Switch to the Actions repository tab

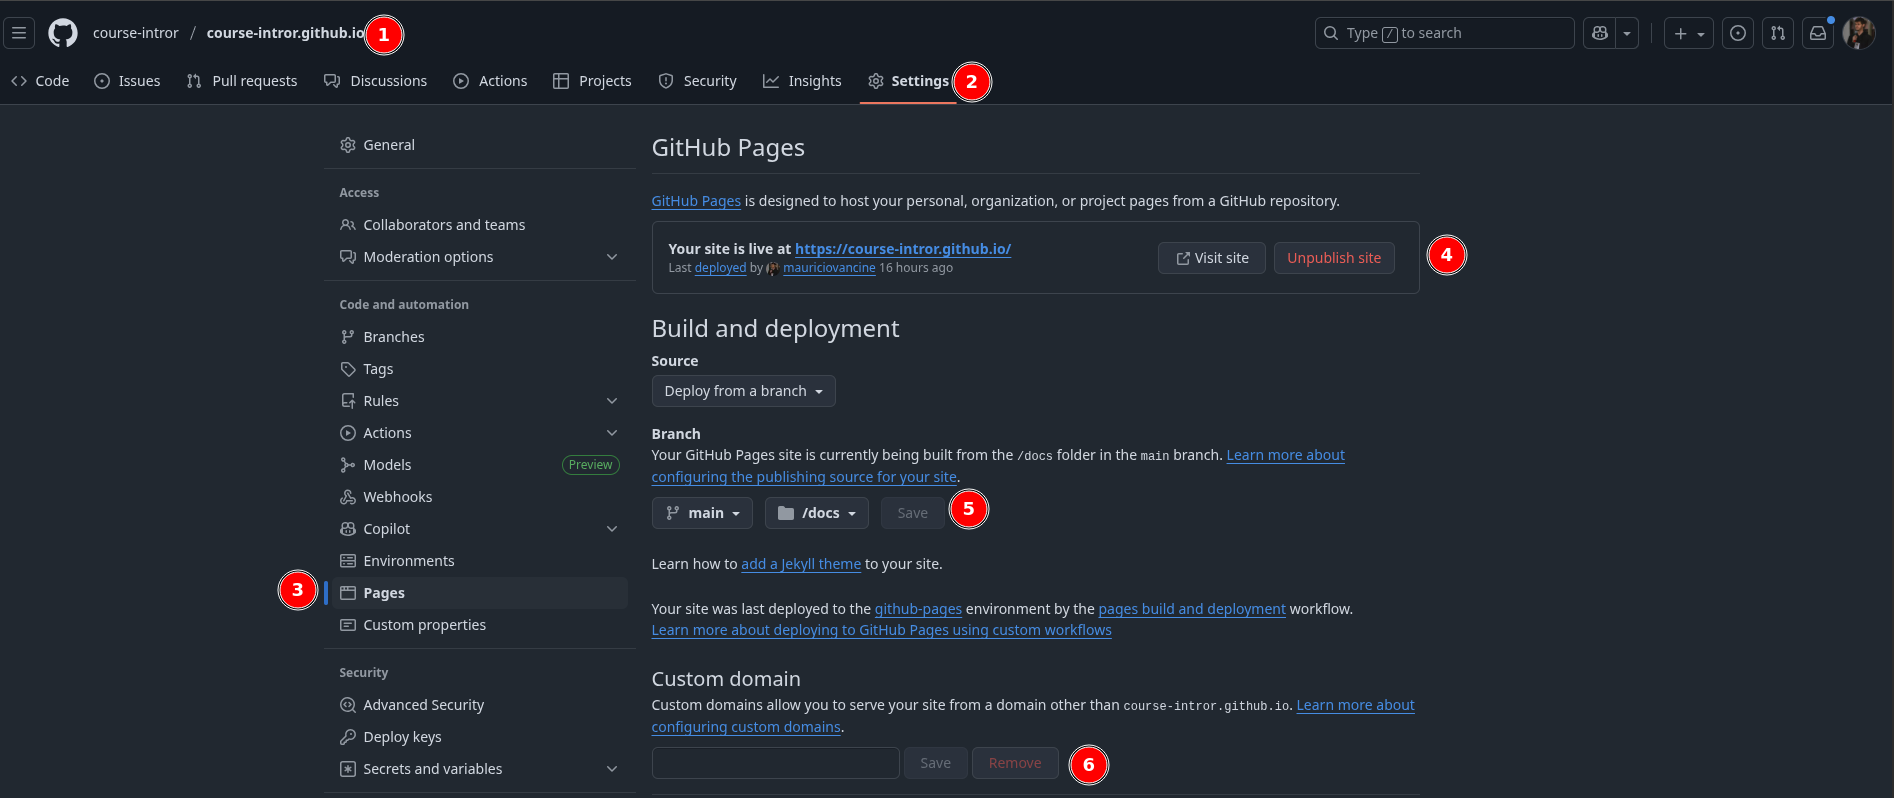click(490, 81)
